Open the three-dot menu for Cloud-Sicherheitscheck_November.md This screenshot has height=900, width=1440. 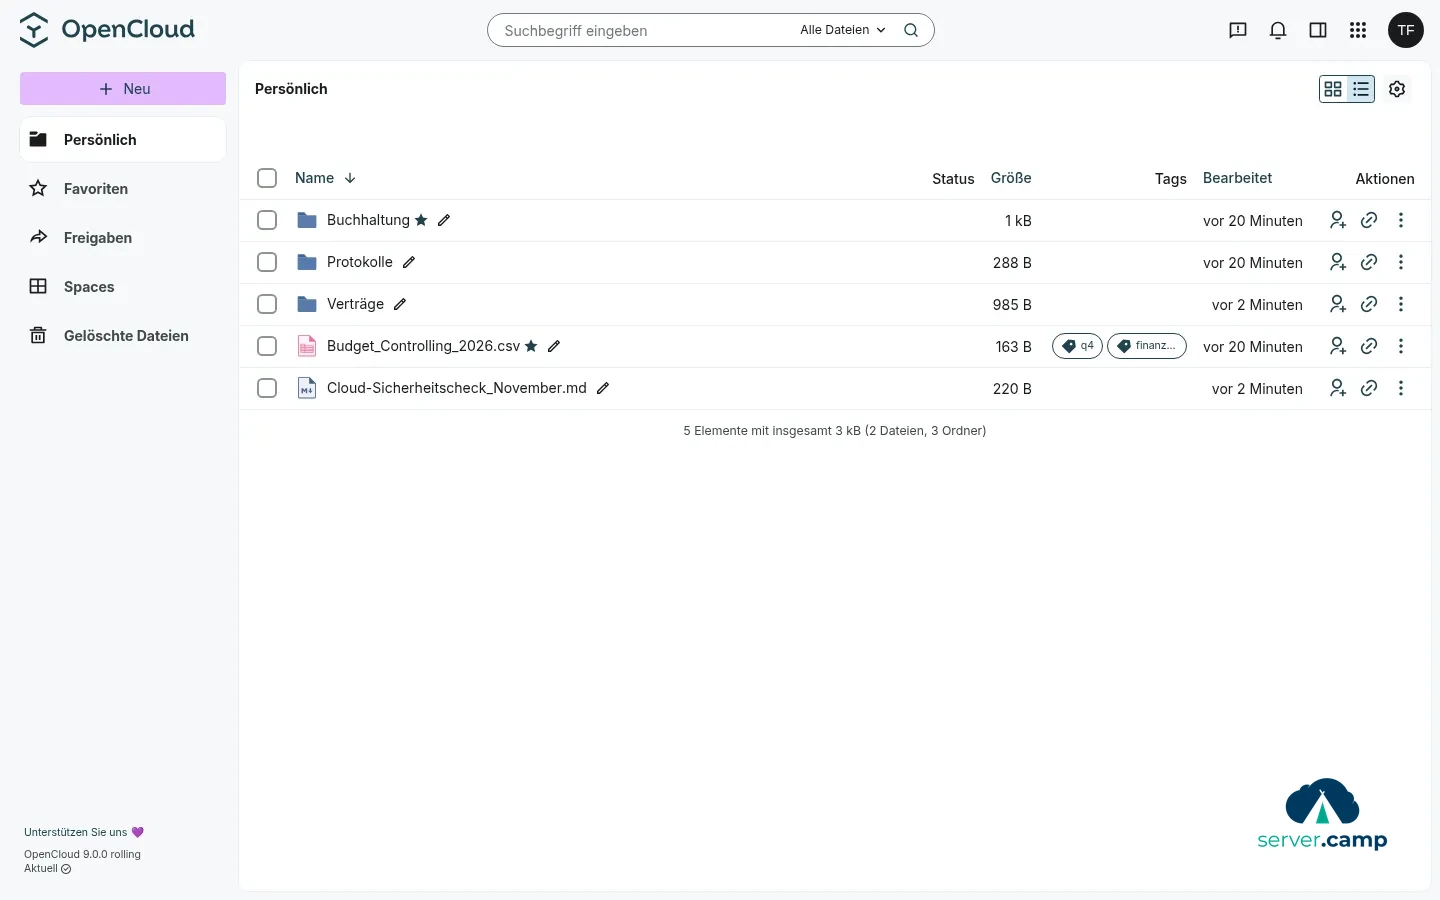[x=1401, y=388]
